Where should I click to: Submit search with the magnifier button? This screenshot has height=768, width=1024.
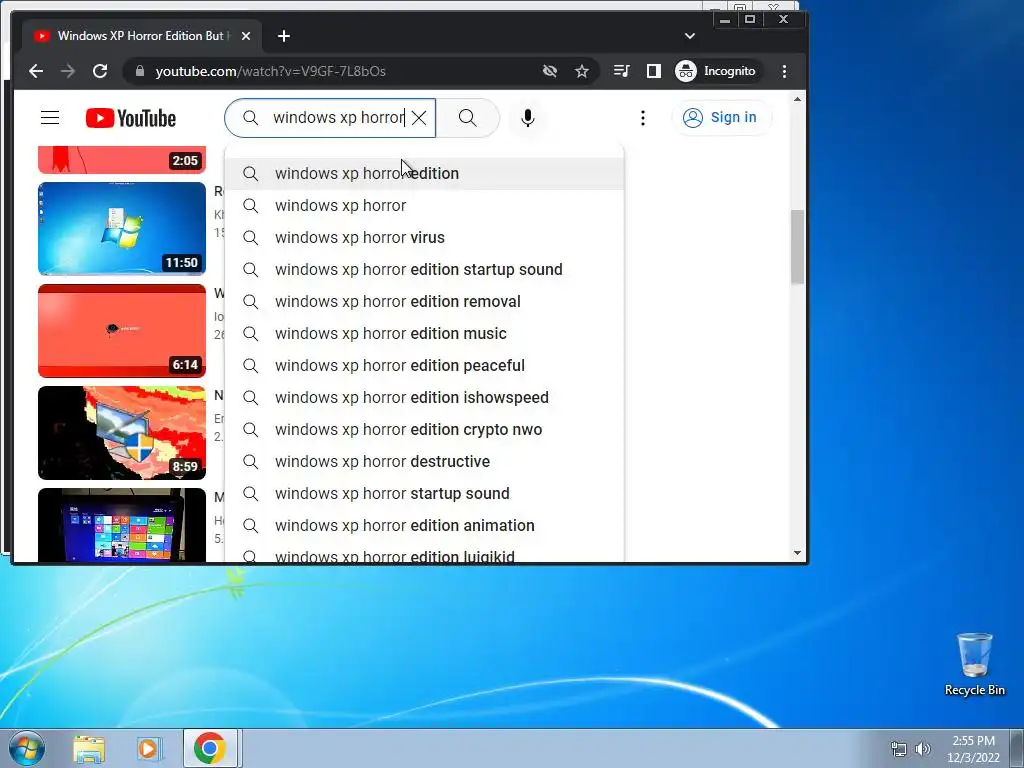coord(468,118)
